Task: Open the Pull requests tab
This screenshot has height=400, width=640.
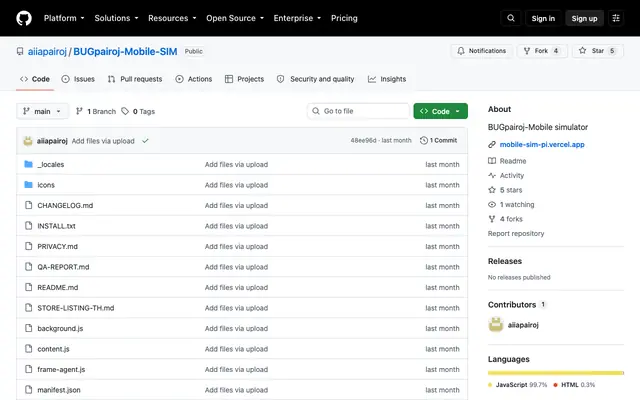Action: [135, 79]
